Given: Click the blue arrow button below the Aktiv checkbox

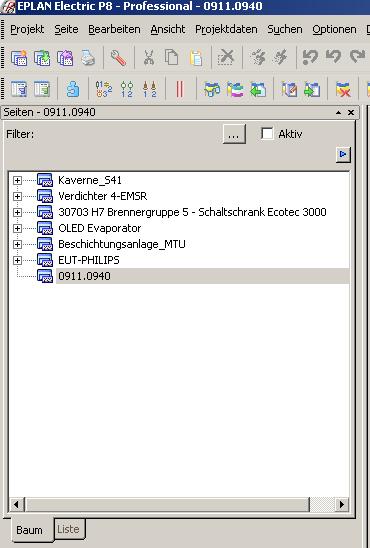Looking at the screenshot, I should tap(343, 154).
